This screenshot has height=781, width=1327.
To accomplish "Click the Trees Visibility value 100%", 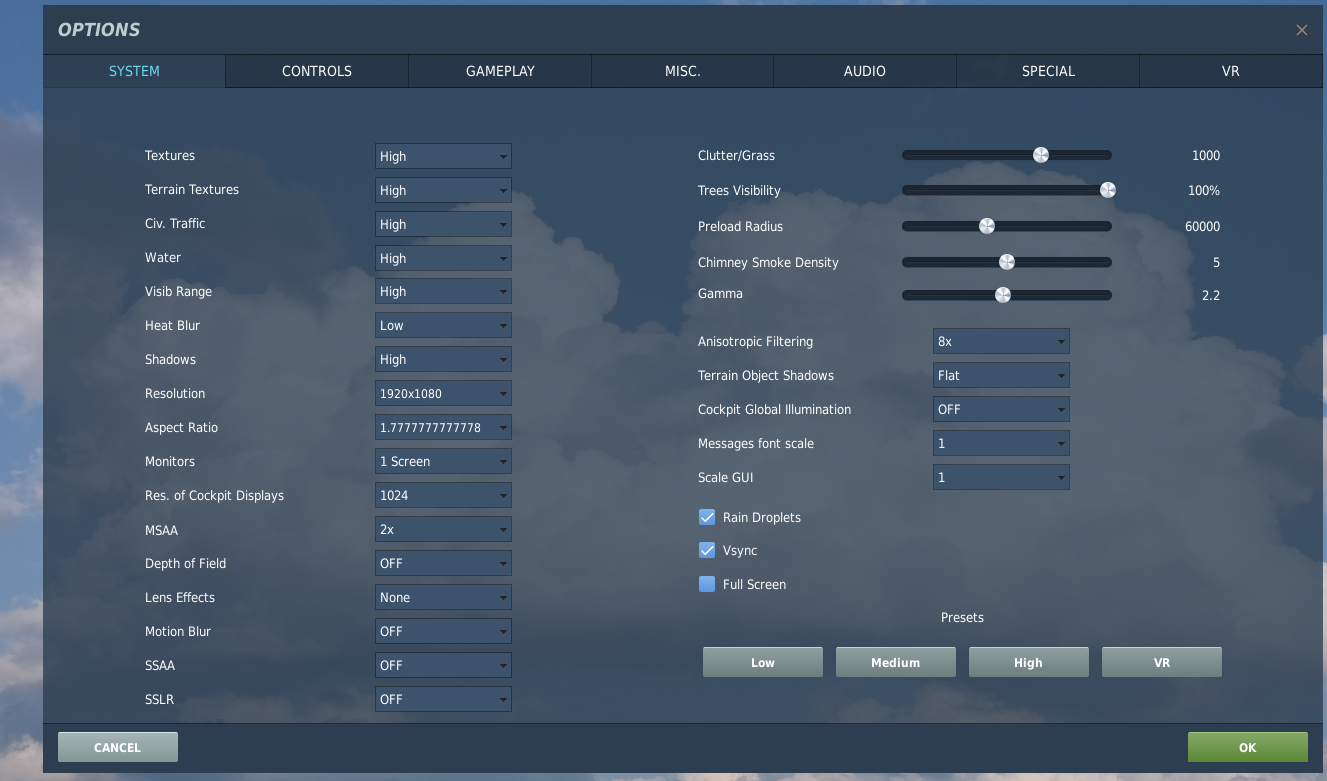I will pyautogui.click(x=1204, y=190).
